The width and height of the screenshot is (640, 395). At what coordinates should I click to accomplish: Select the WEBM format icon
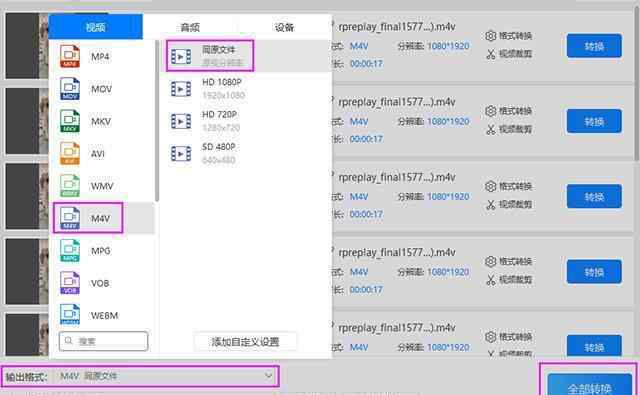70,315
